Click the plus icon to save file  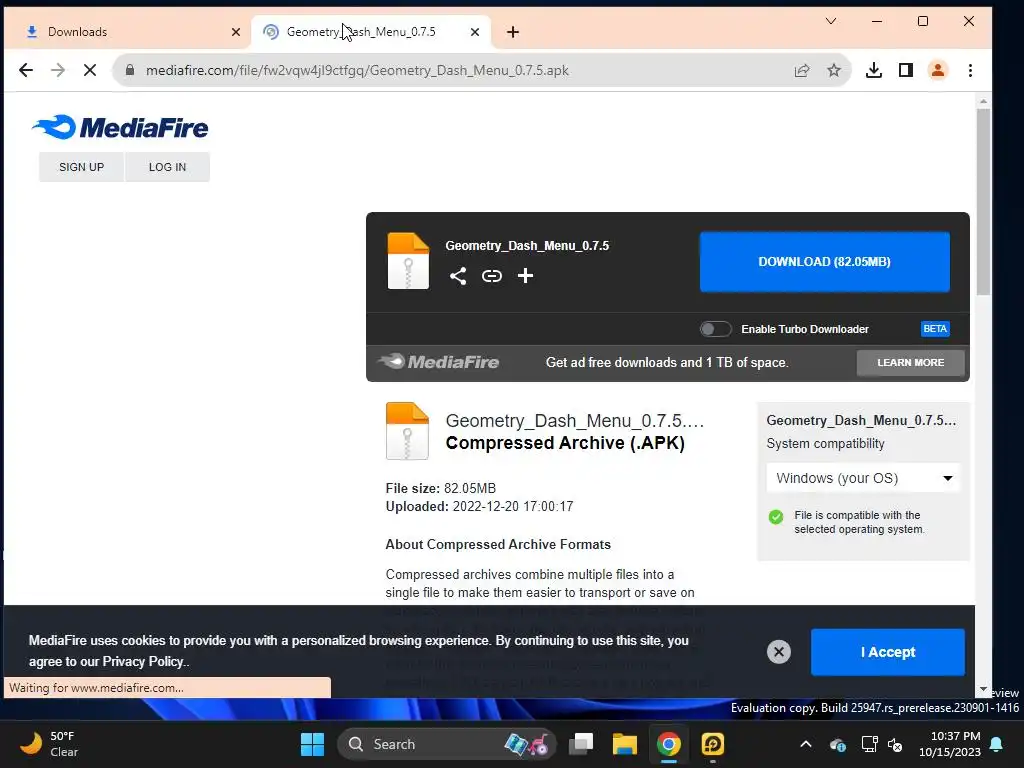[x=525, y=276]
